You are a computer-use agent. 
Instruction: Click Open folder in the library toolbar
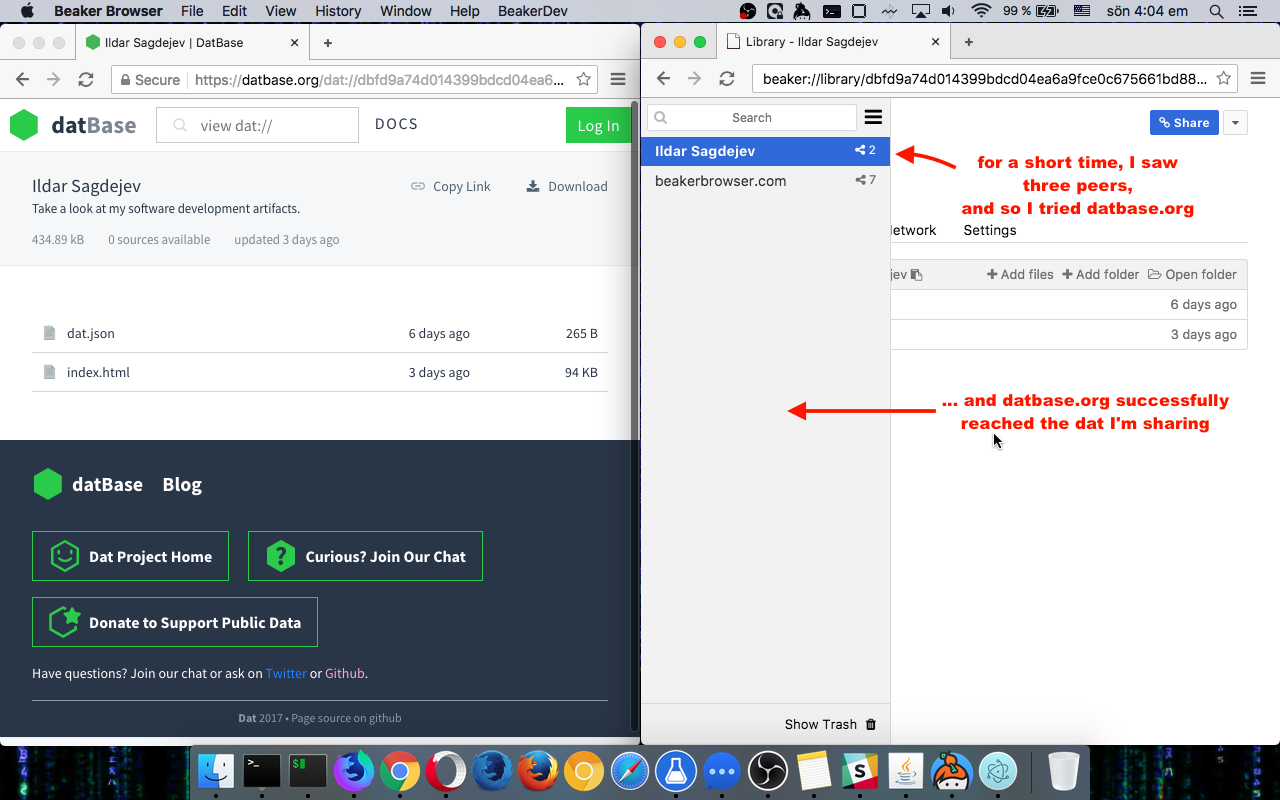[1193, 273]
